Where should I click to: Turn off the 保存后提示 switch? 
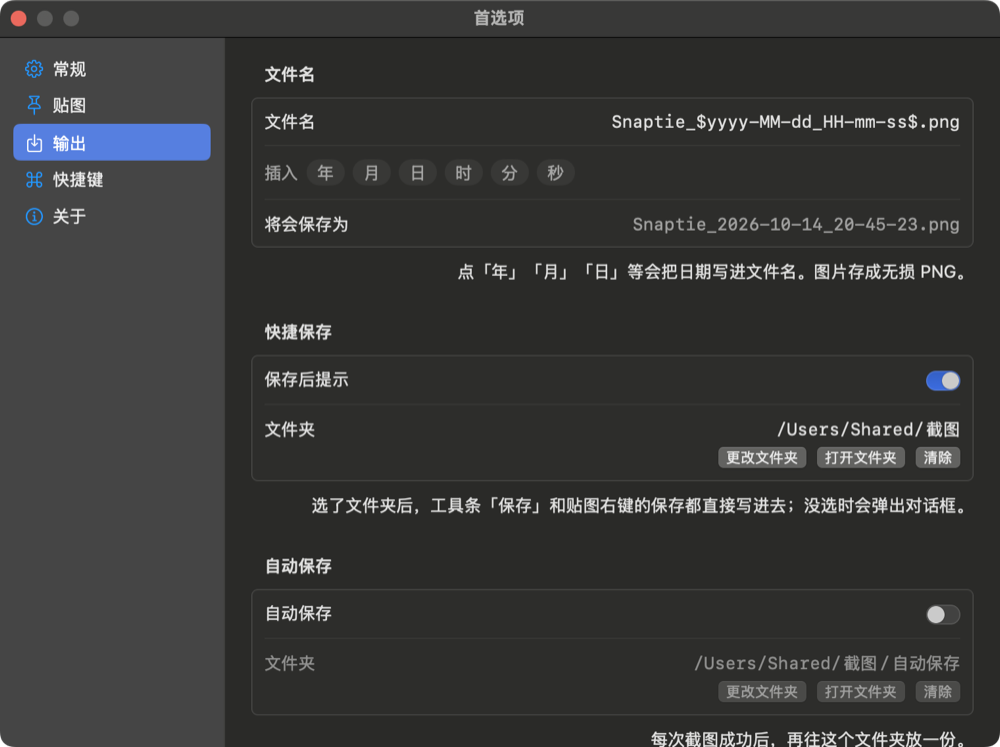(943, 381)
